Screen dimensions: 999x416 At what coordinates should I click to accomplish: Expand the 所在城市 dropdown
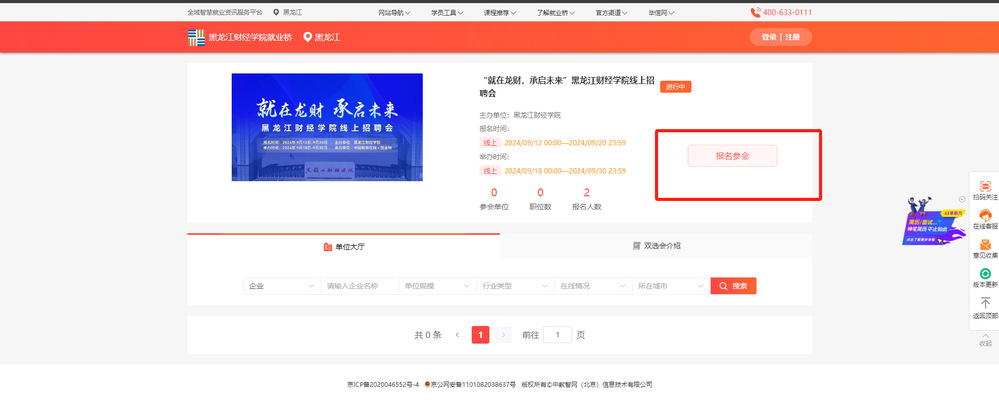pyautogui.click(x=669, y=286)
